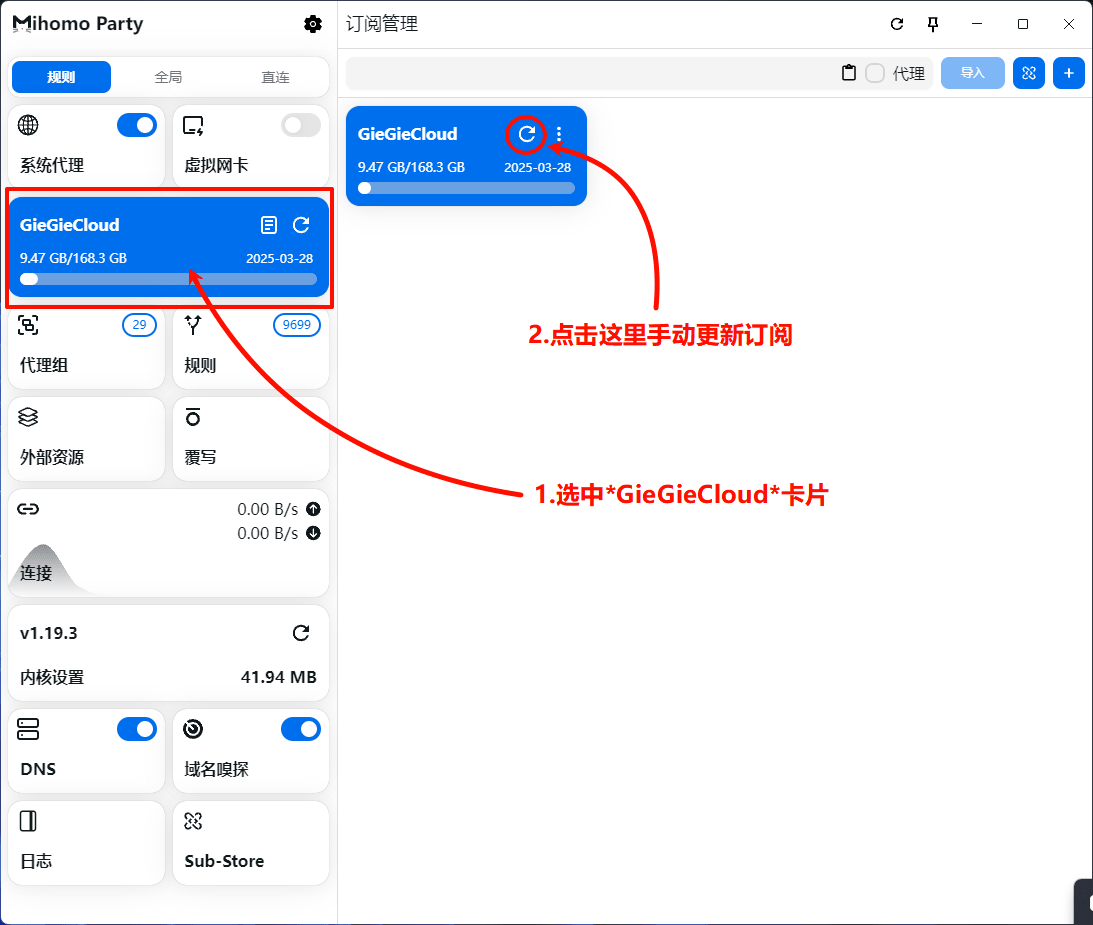Screen dimensions: 1093x925
Task: Toggle the 系统代理 switch
Action: (x=137, y=125)
